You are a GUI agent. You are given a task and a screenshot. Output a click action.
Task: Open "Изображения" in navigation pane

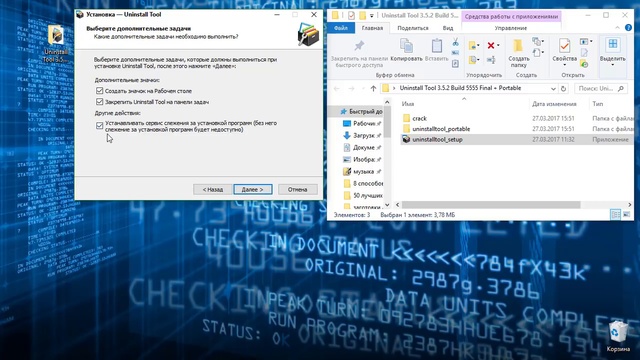click(362, 159)
